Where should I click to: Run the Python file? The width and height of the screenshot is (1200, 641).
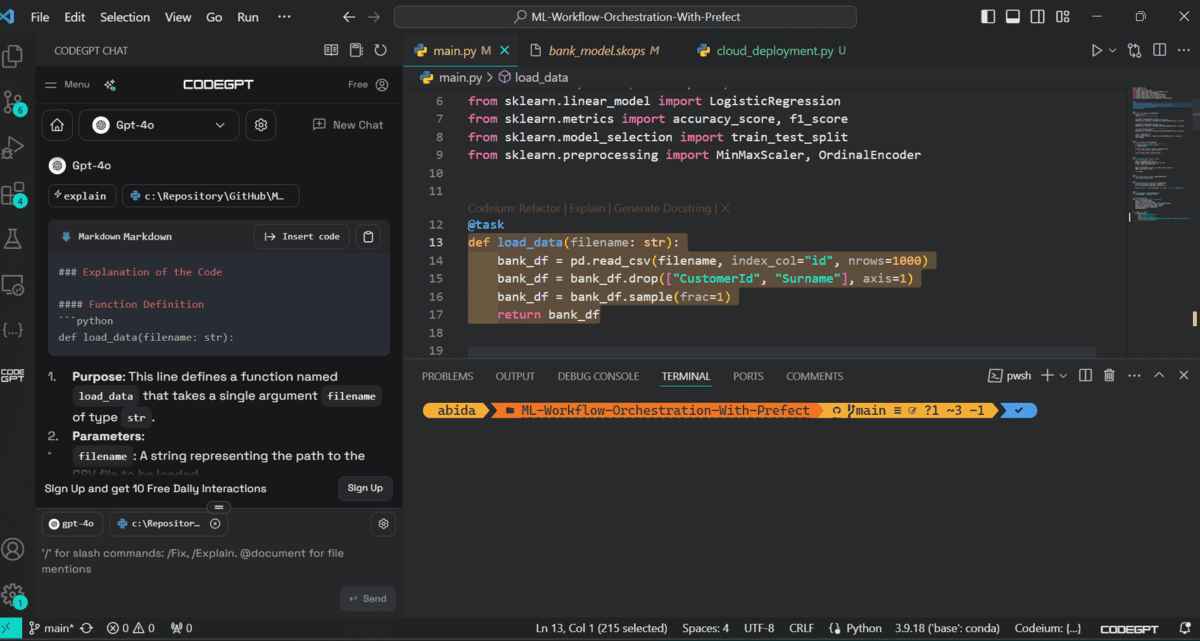pyautogui.click(x=1097, y=50)
